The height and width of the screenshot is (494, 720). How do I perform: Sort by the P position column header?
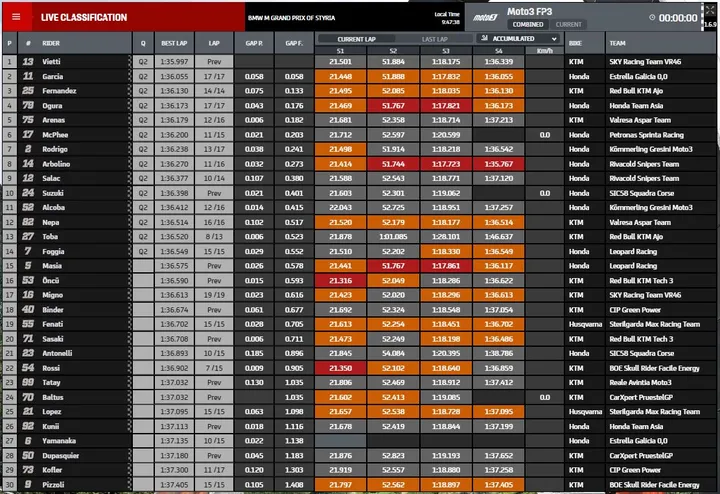pyautogui.click(x=10, y=43)
